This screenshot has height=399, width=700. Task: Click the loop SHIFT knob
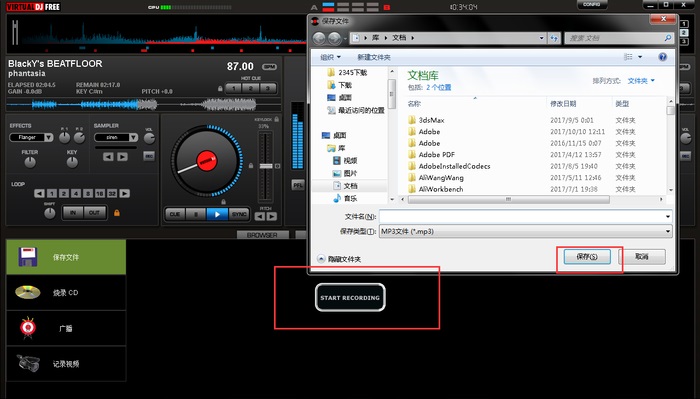50,213
